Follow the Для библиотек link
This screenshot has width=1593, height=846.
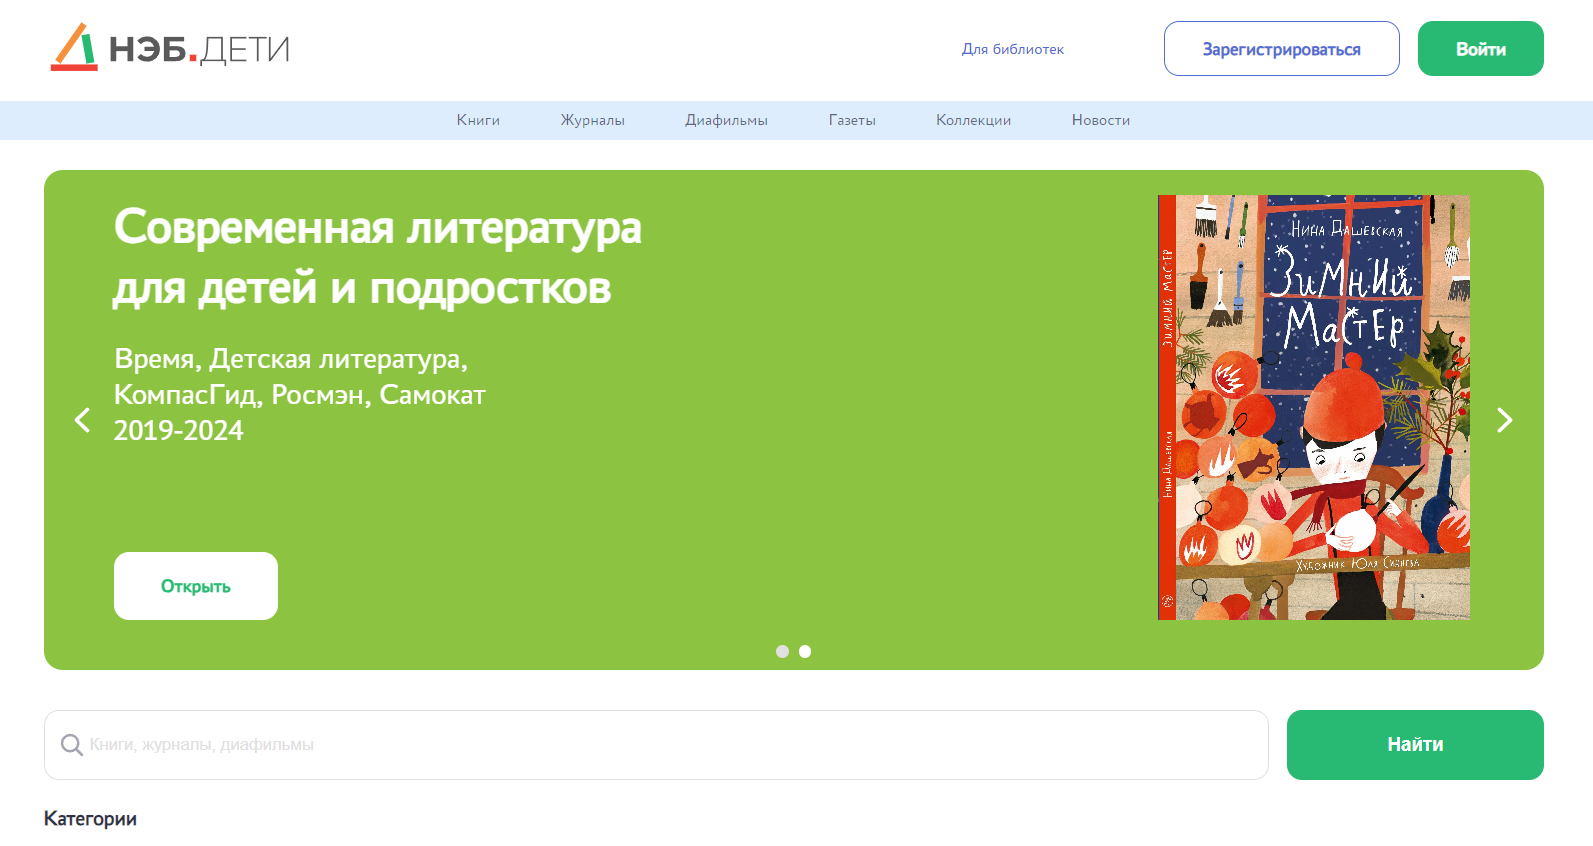point(1012,49)
